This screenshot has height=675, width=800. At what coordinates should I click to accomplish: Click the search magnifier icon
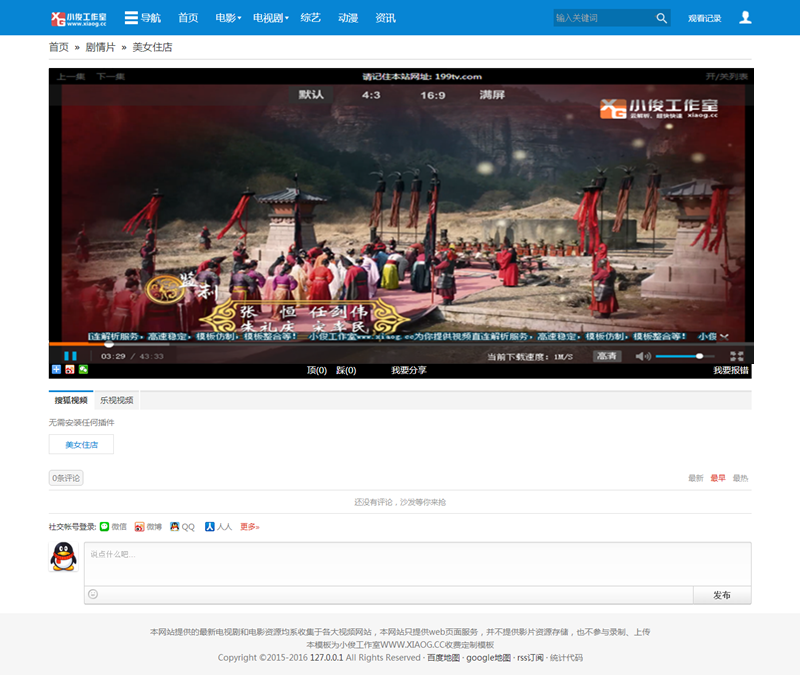[661, 18]
